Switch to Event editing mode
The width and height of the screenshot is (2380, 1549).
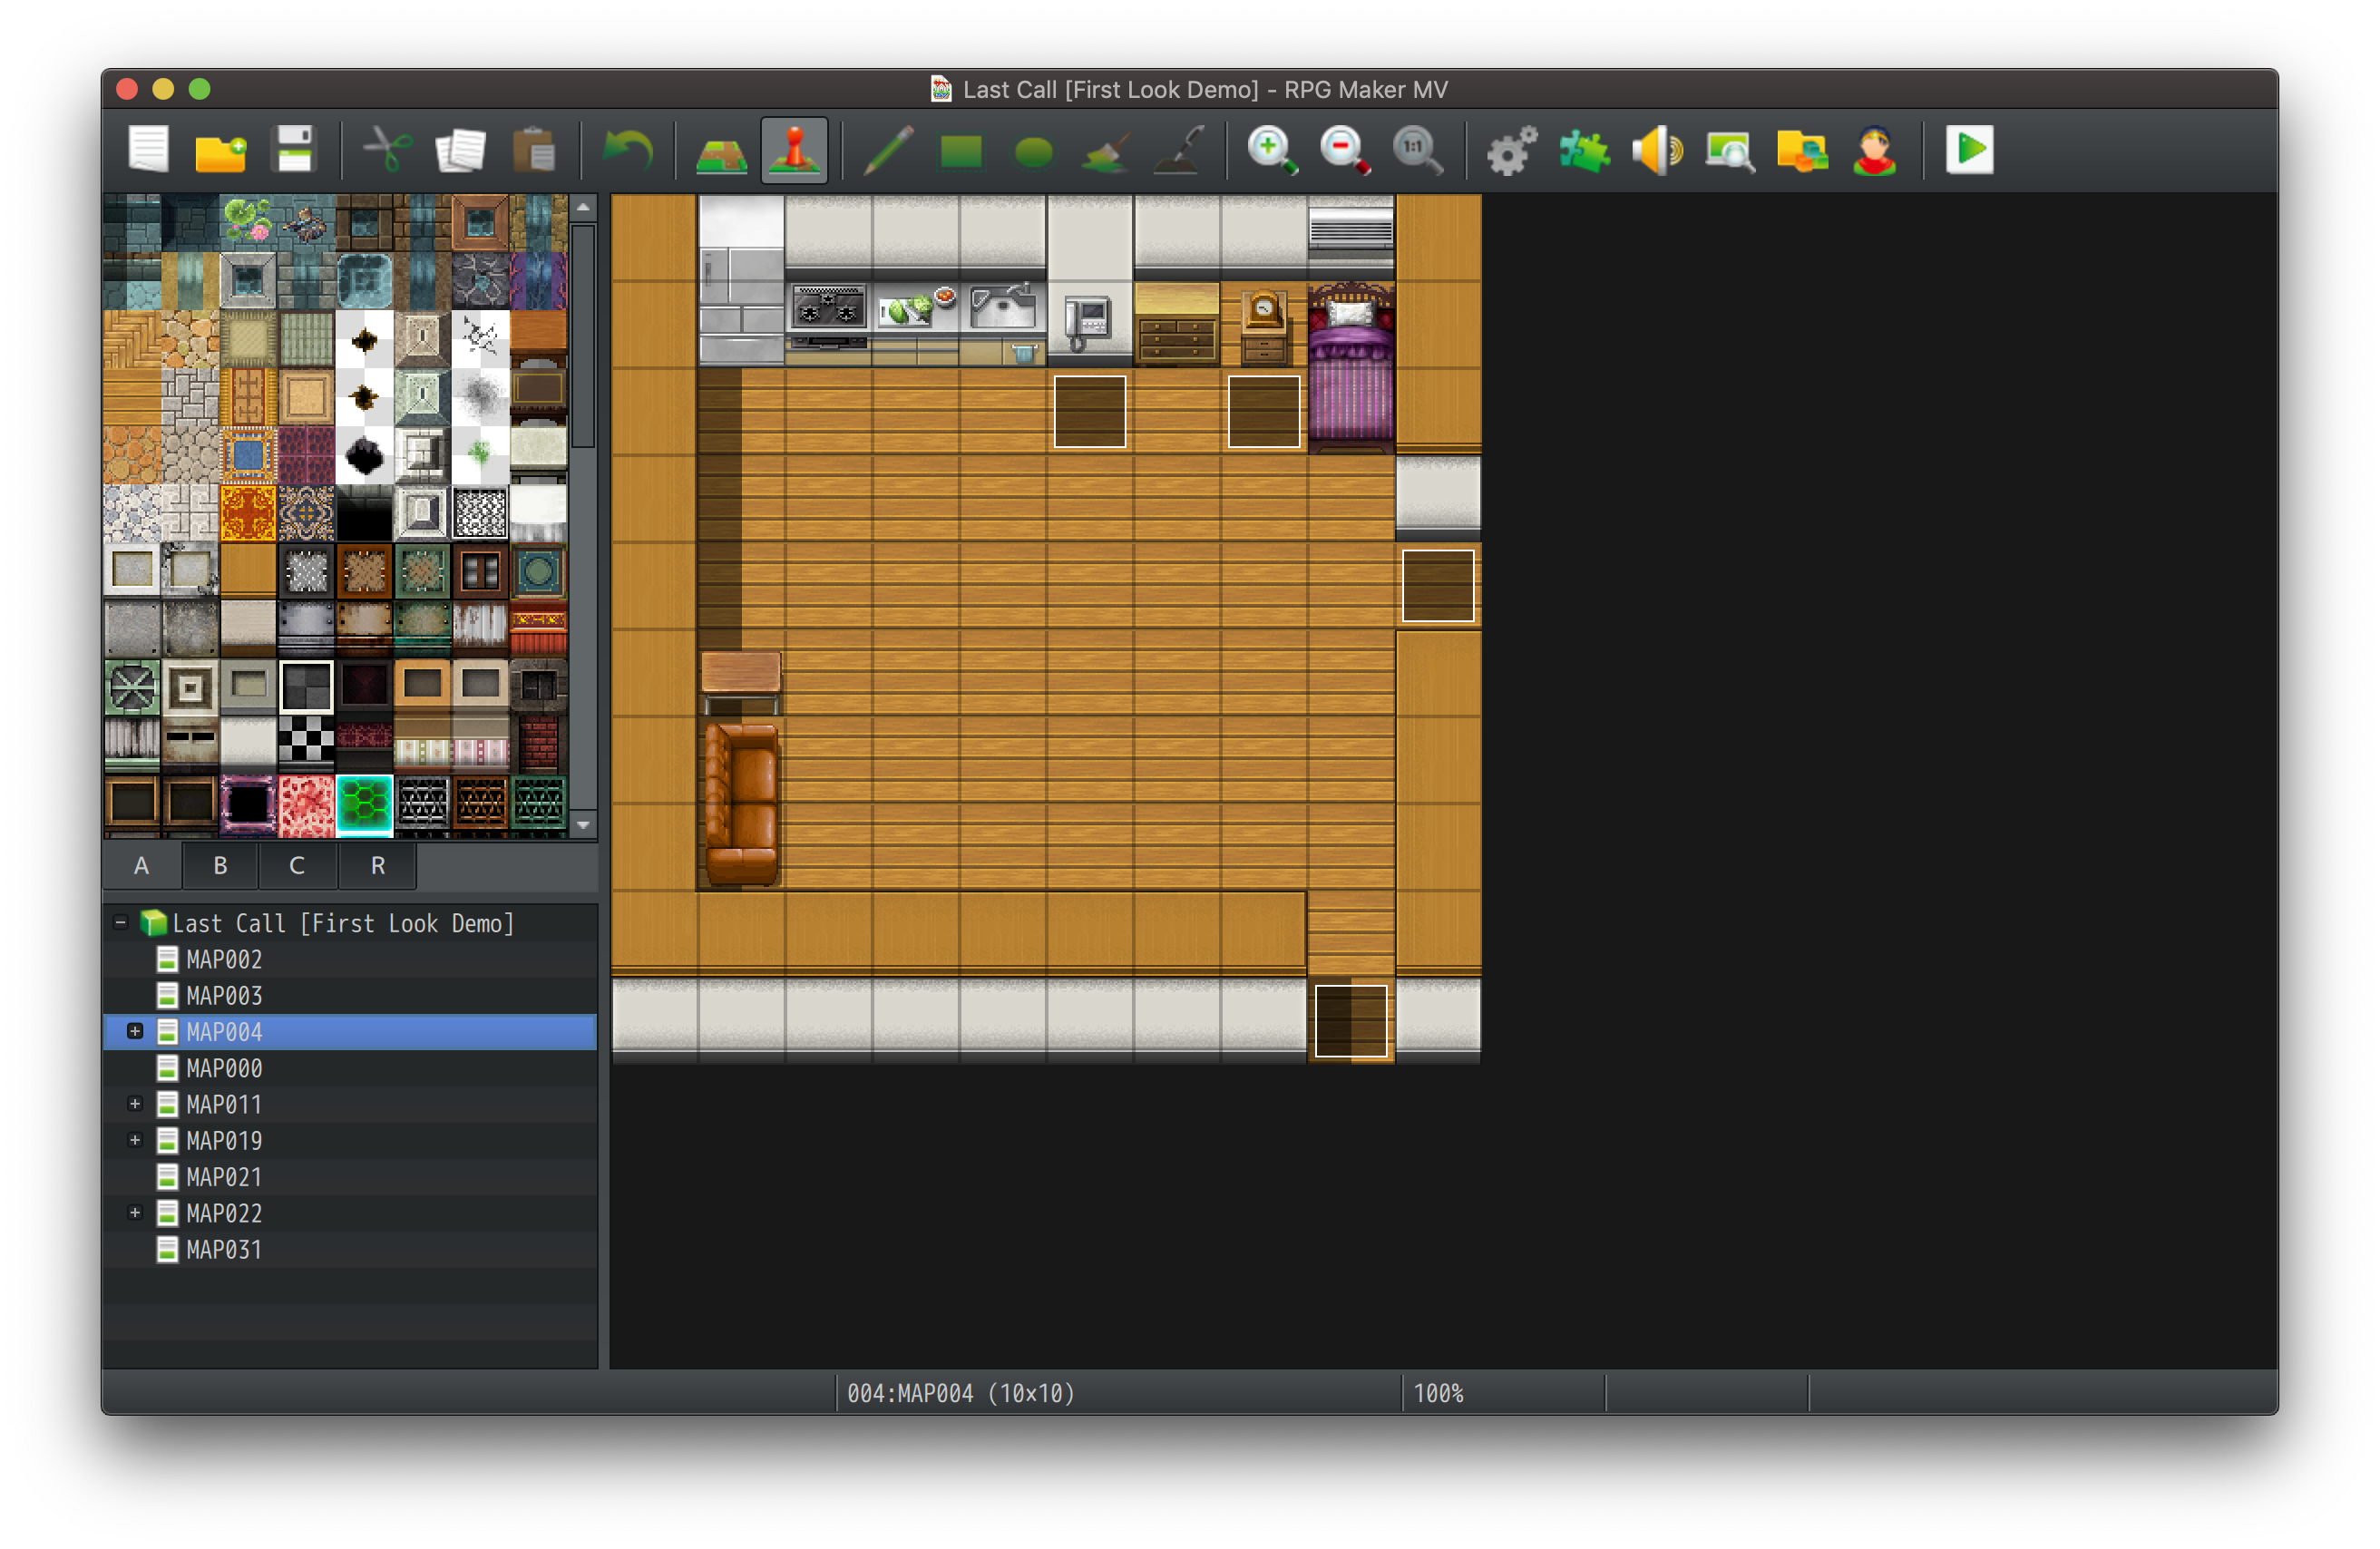point(795,151)
